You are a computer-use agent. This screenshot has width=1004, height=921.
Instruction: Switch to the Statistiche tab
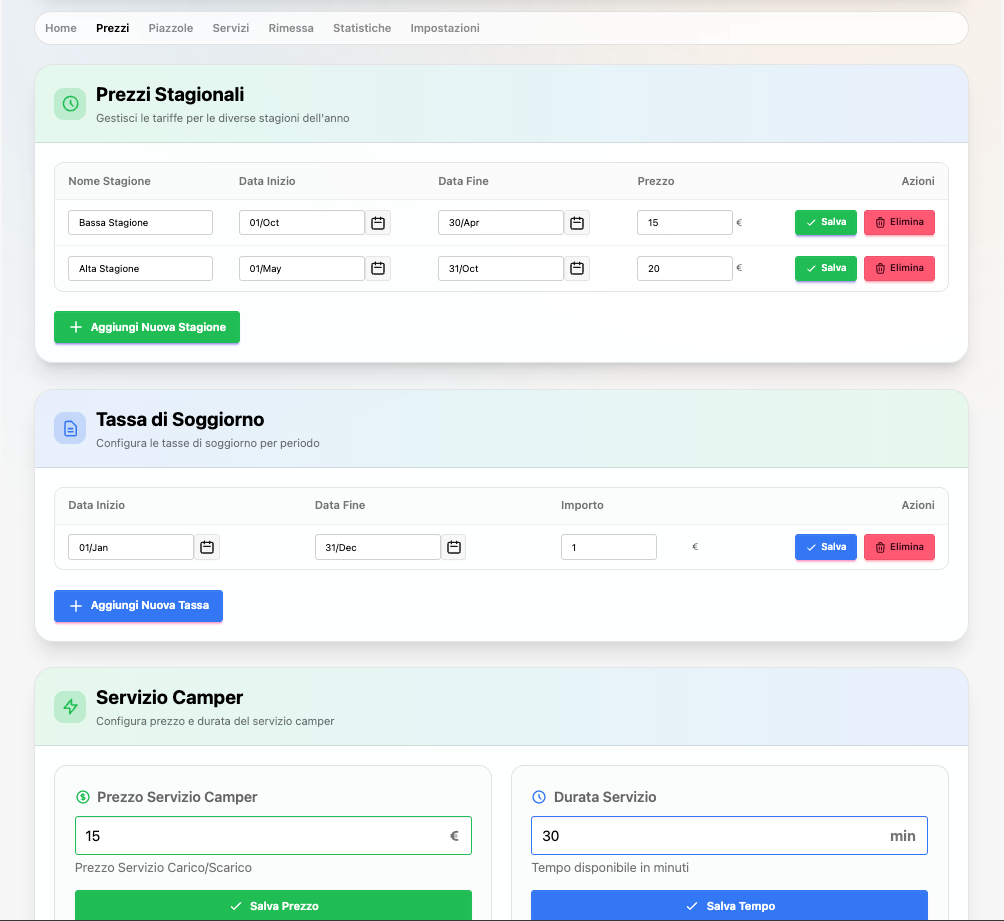pos(362,28)
